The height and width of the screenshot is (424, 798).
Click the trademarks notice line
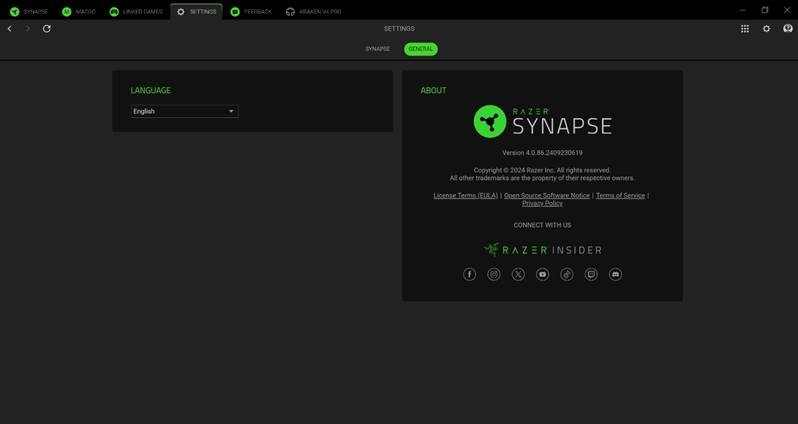(x=543, y=178)
